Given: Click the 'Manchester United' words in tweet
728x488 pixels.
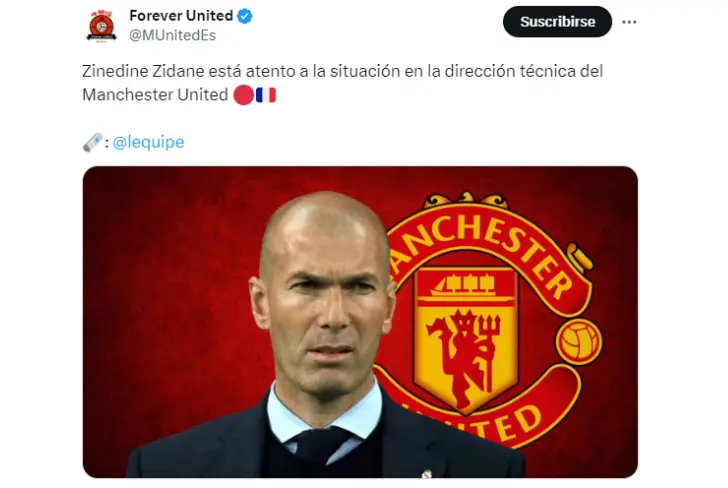Looking at the screenshot, I should pos(155,95).
